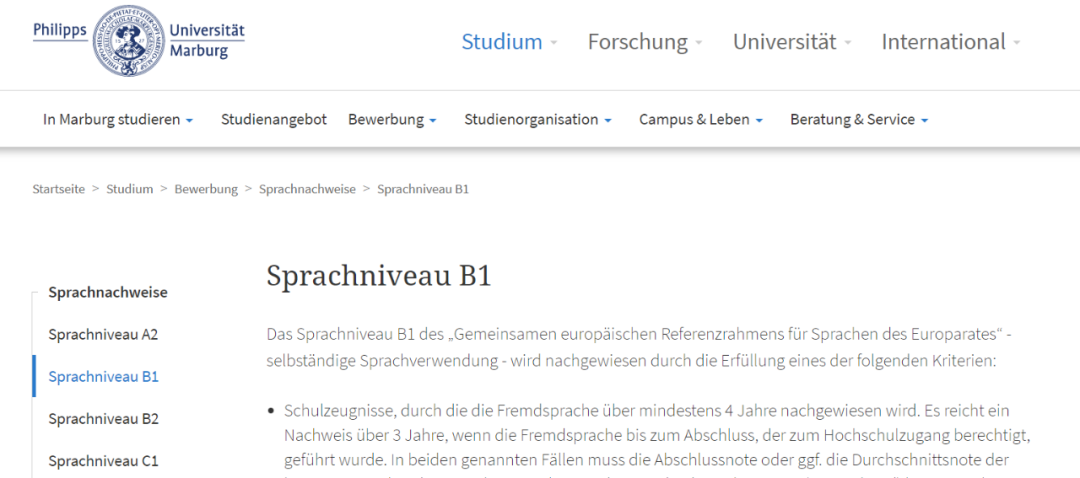Go to the Studienangebot page
The image size is (1080, 478).
[274, 119]
